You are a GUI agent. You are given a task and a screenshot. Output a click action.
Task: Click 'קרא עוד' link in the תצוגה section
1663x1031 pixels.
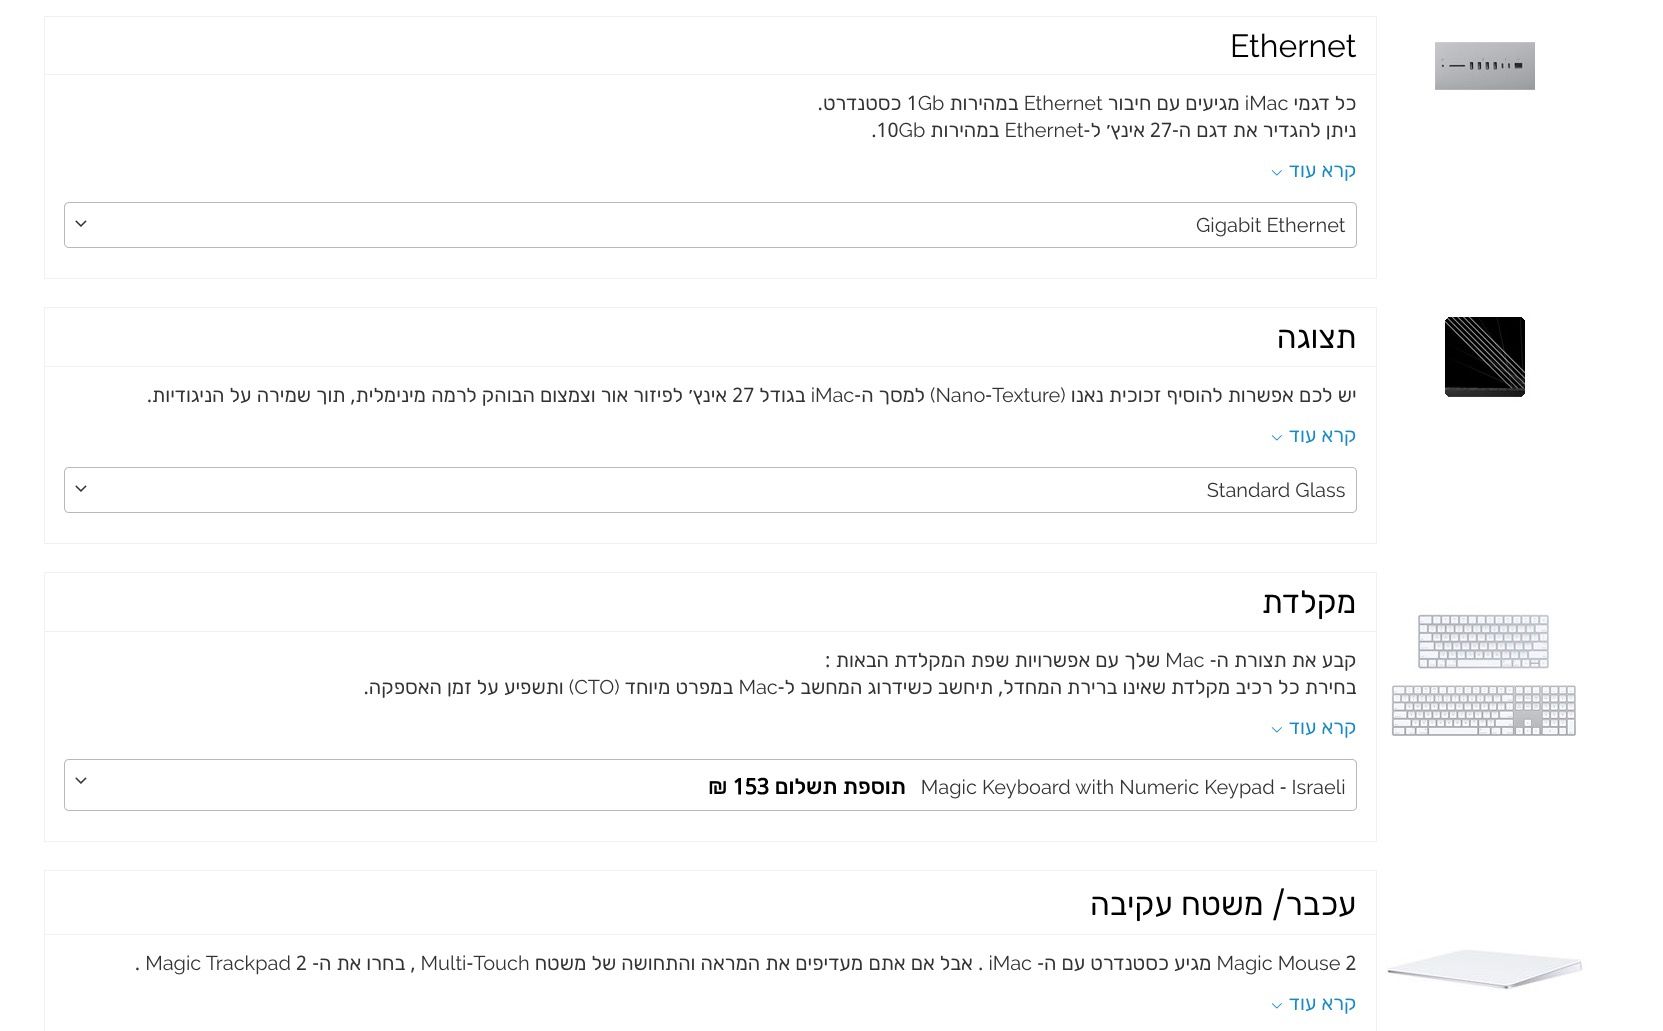(x=1321, y=436)
